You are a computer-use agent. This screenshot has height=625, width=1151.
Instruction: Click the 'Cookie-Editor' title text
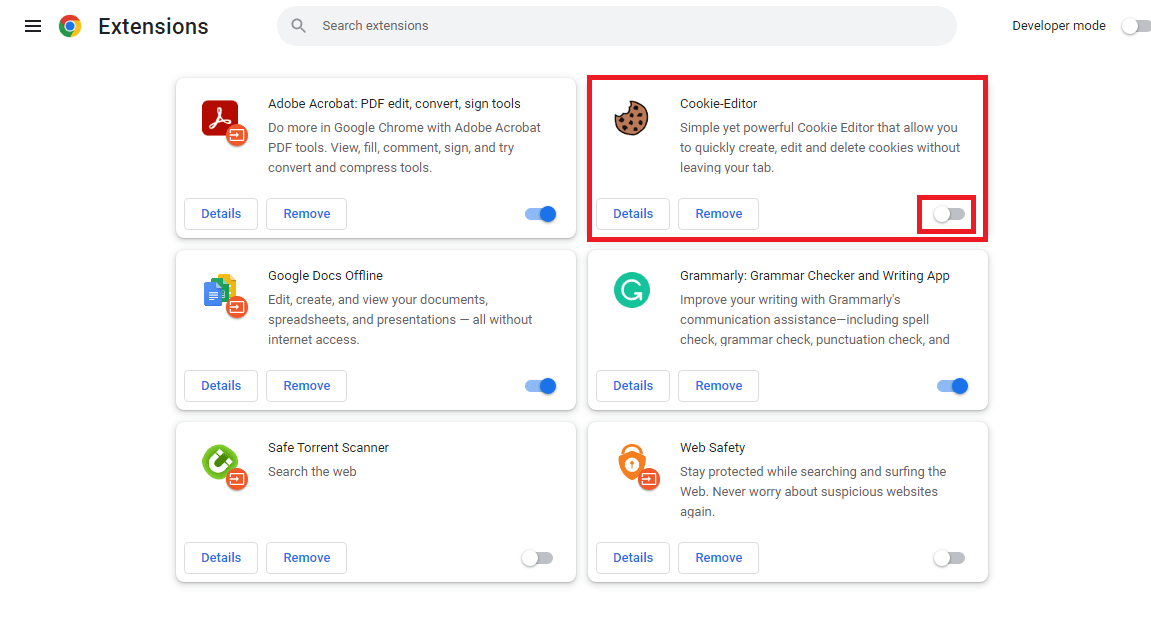pyautogui.click(x=718, y=104)
